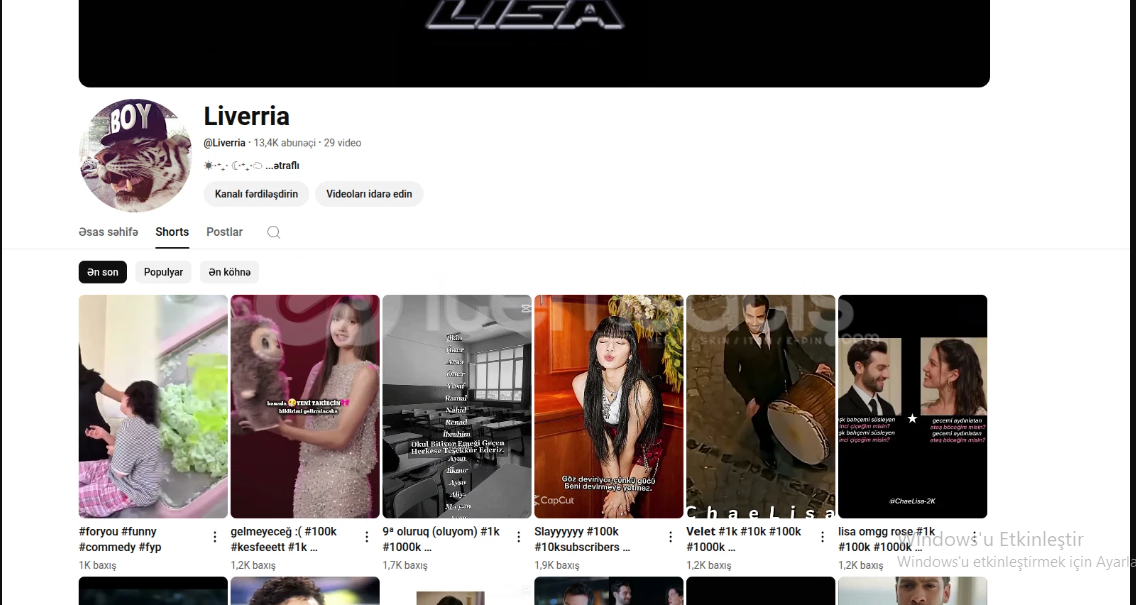
Task: Click '1,9K baxış' view count
Action: (x=556, y=565)
